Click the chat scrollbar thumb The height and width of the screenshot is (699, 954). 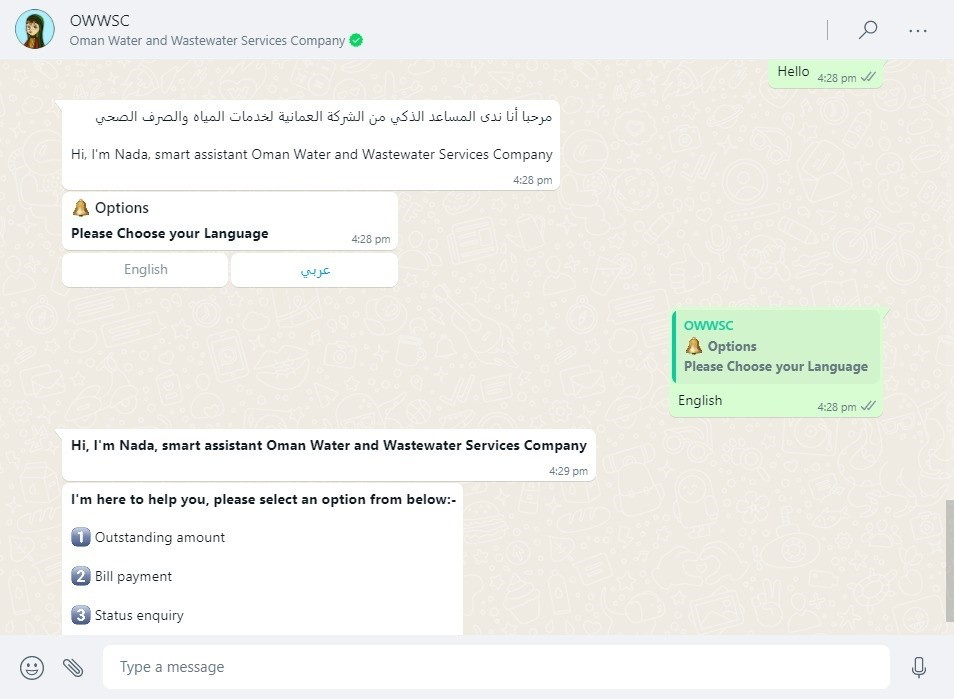pos(950,561)
